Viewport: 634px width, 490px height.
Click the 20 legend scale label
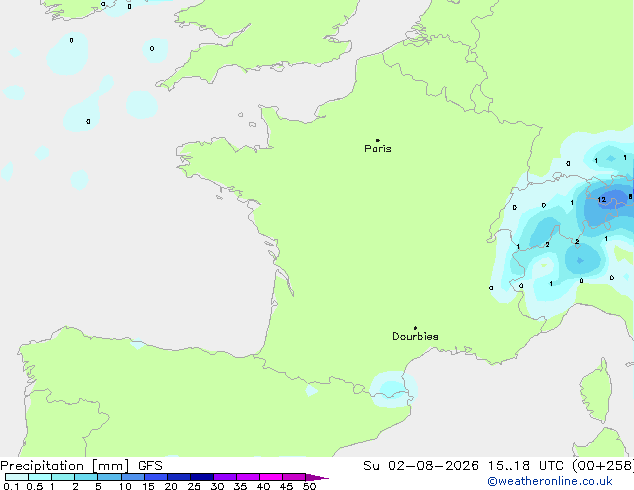[x=171, y=486]
